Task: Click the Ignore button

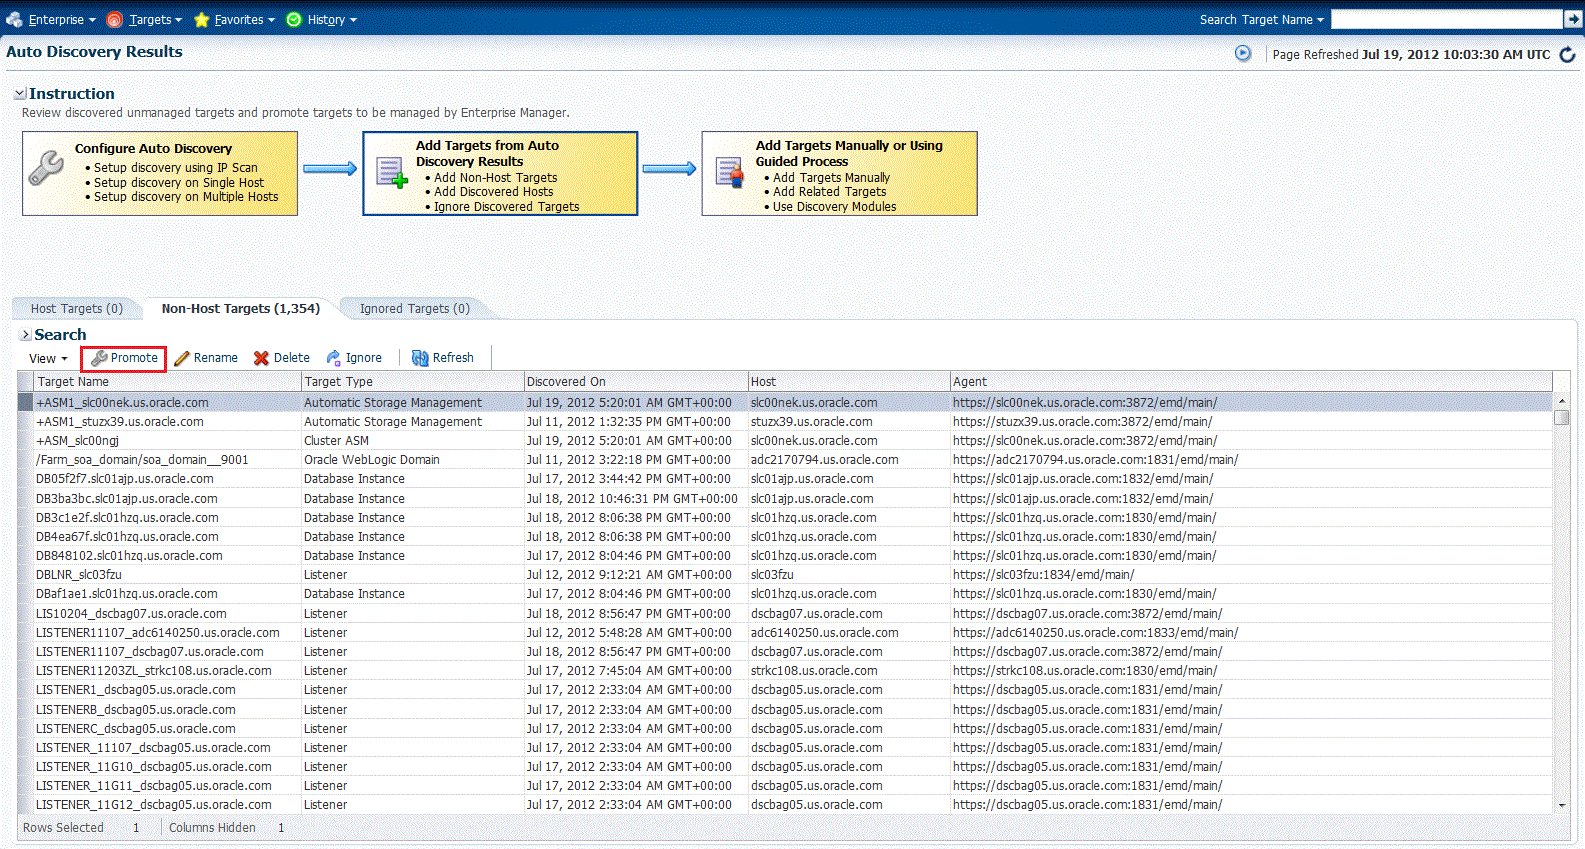Action: coord(354,358)
